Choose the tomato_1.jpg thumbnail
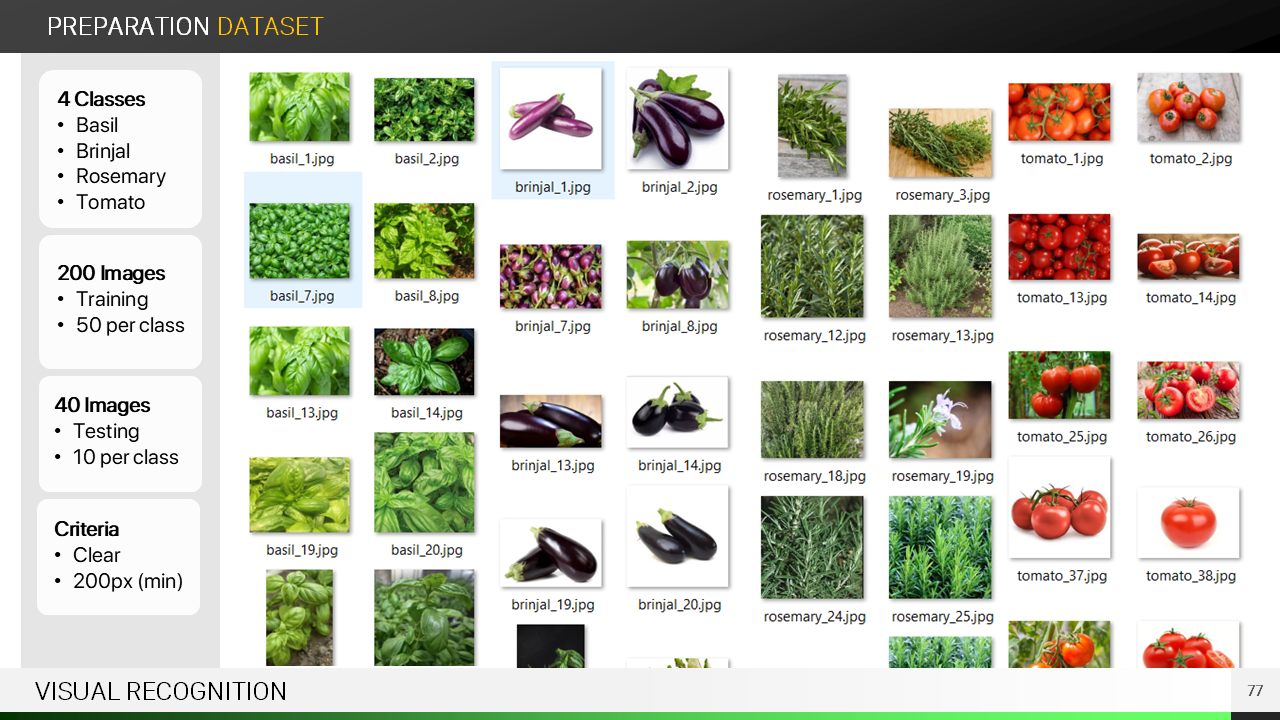The image size is (1280, 720). [1059, 111]
